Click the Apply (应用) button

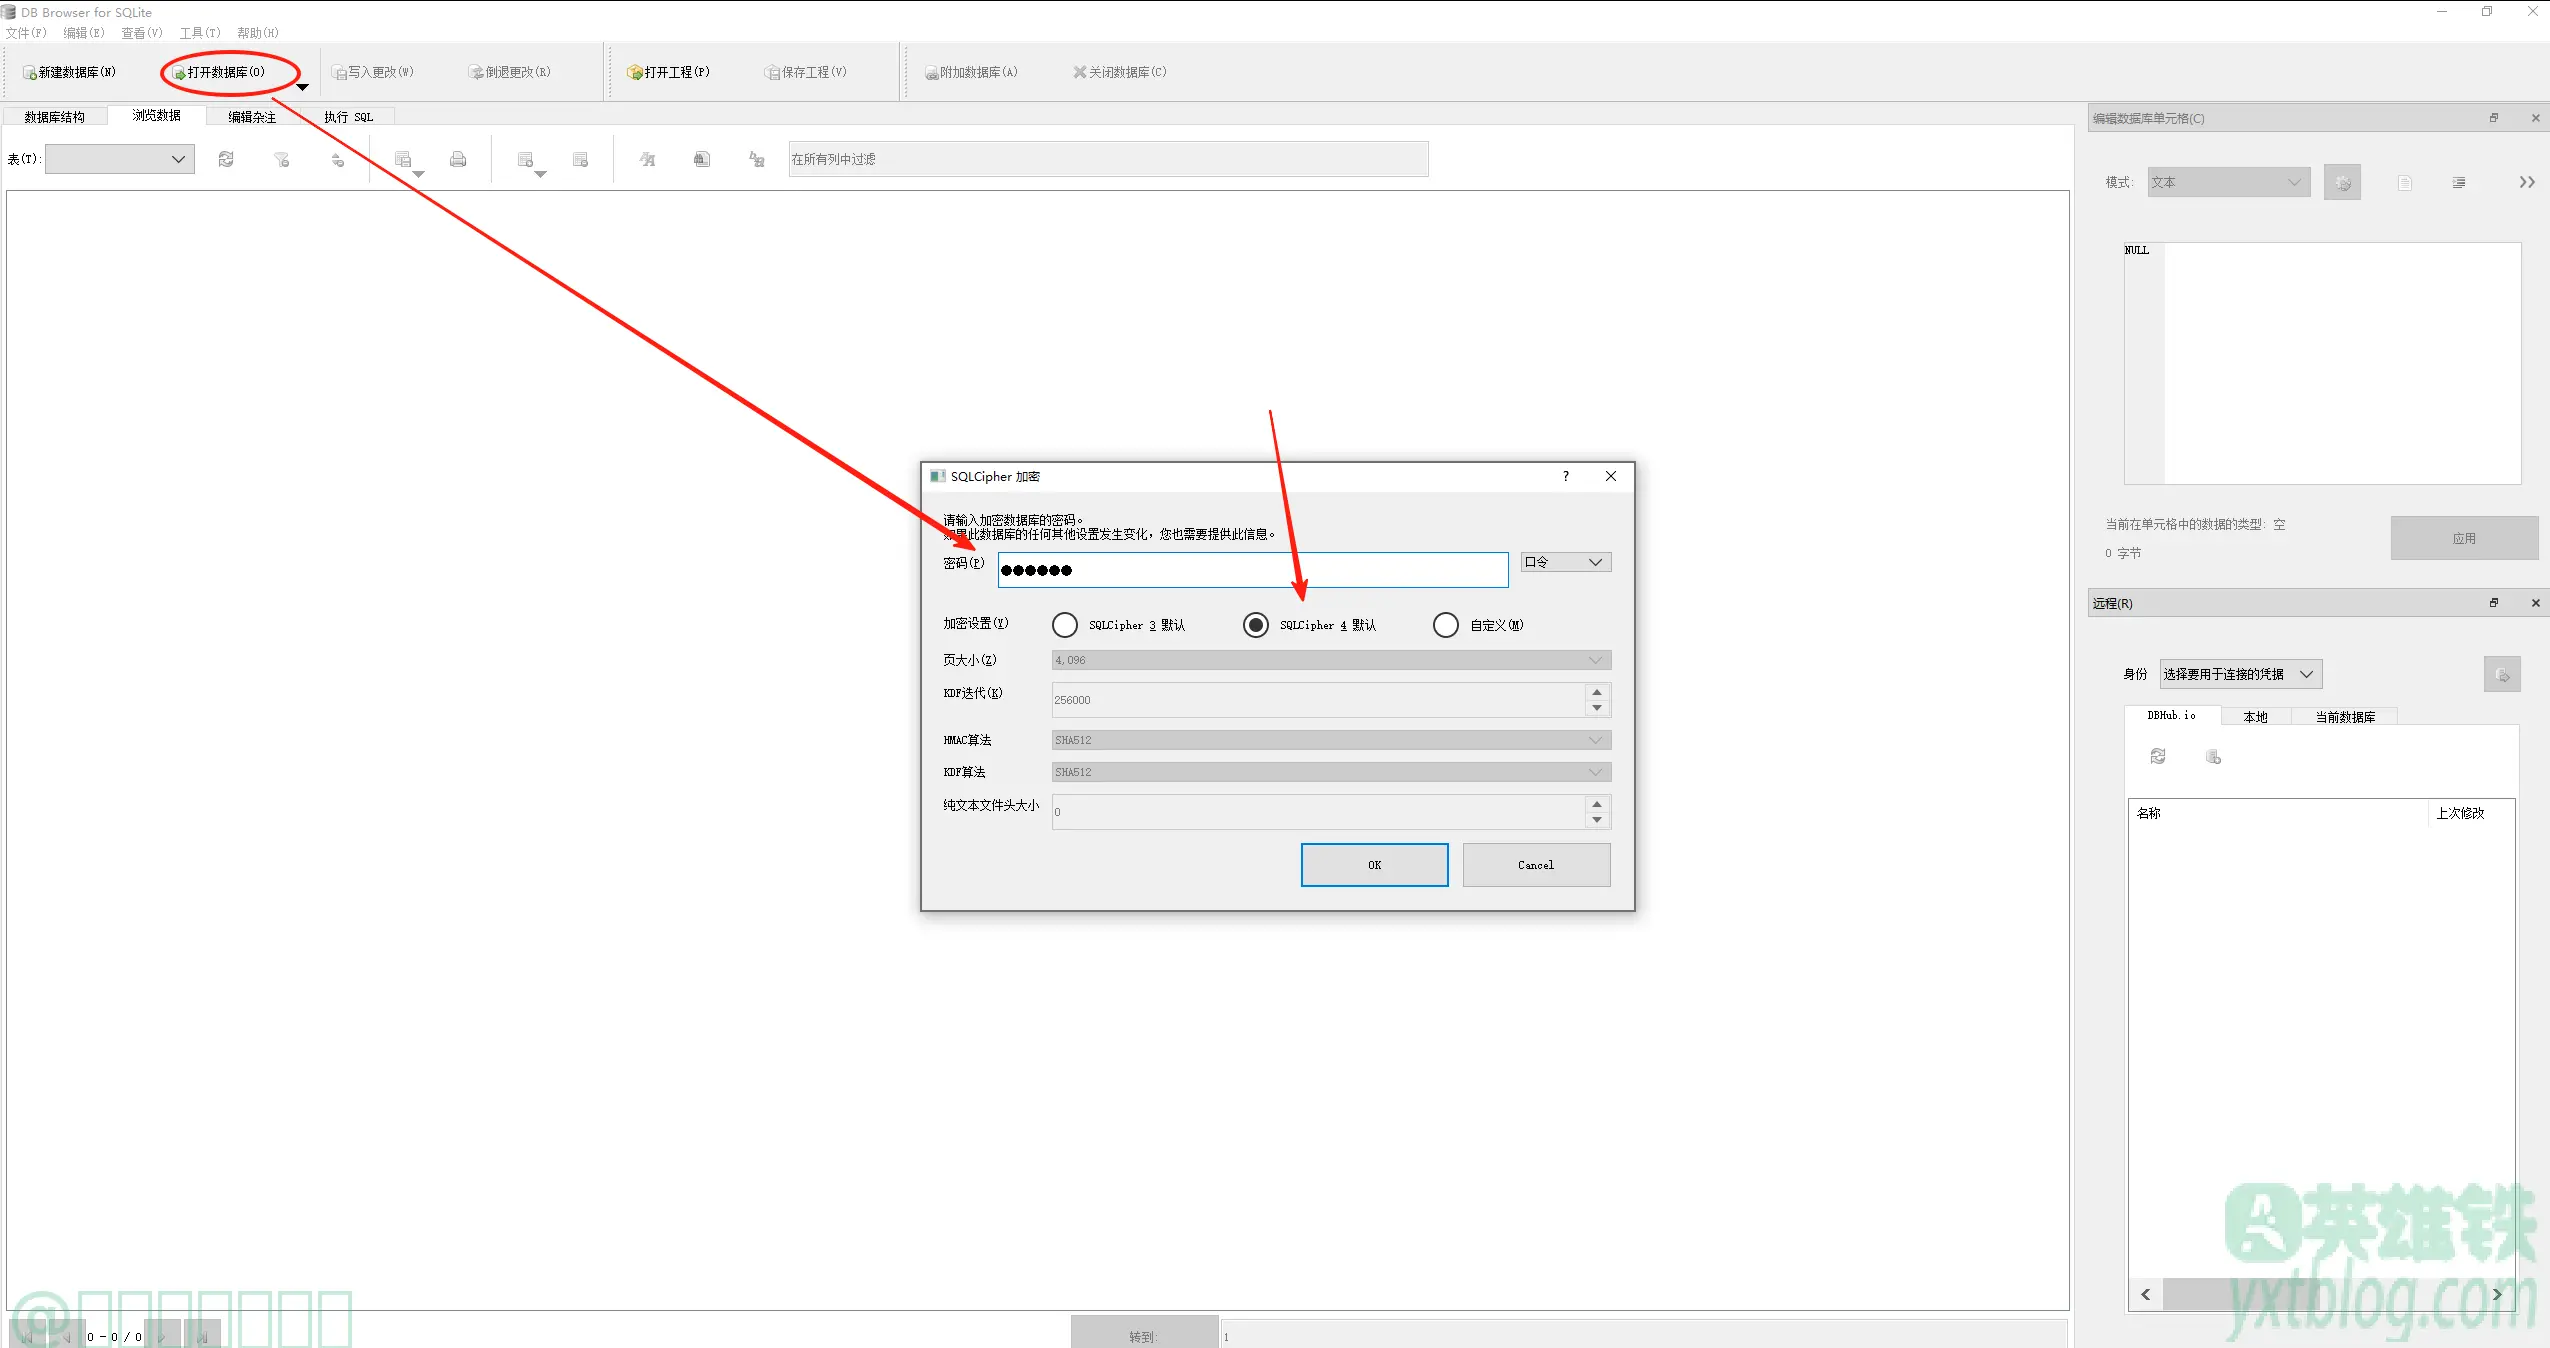[x=2464, y=538]
